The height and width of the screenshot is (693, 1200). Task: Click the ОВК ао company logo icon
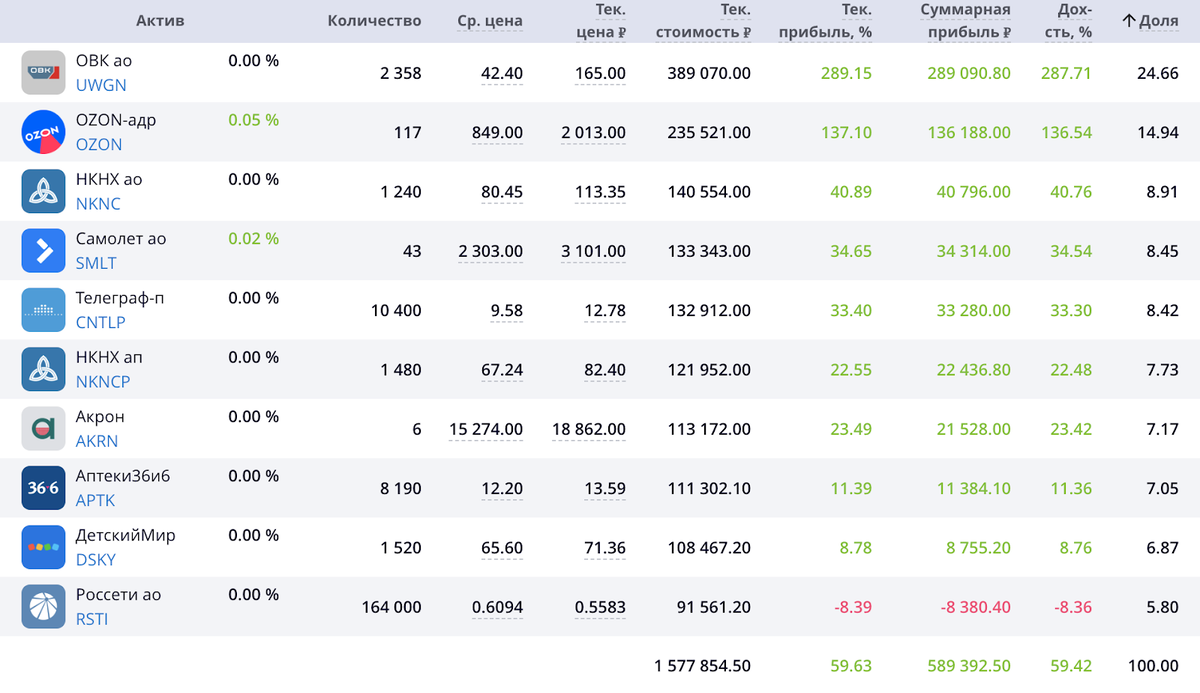(x=43, y=72)
